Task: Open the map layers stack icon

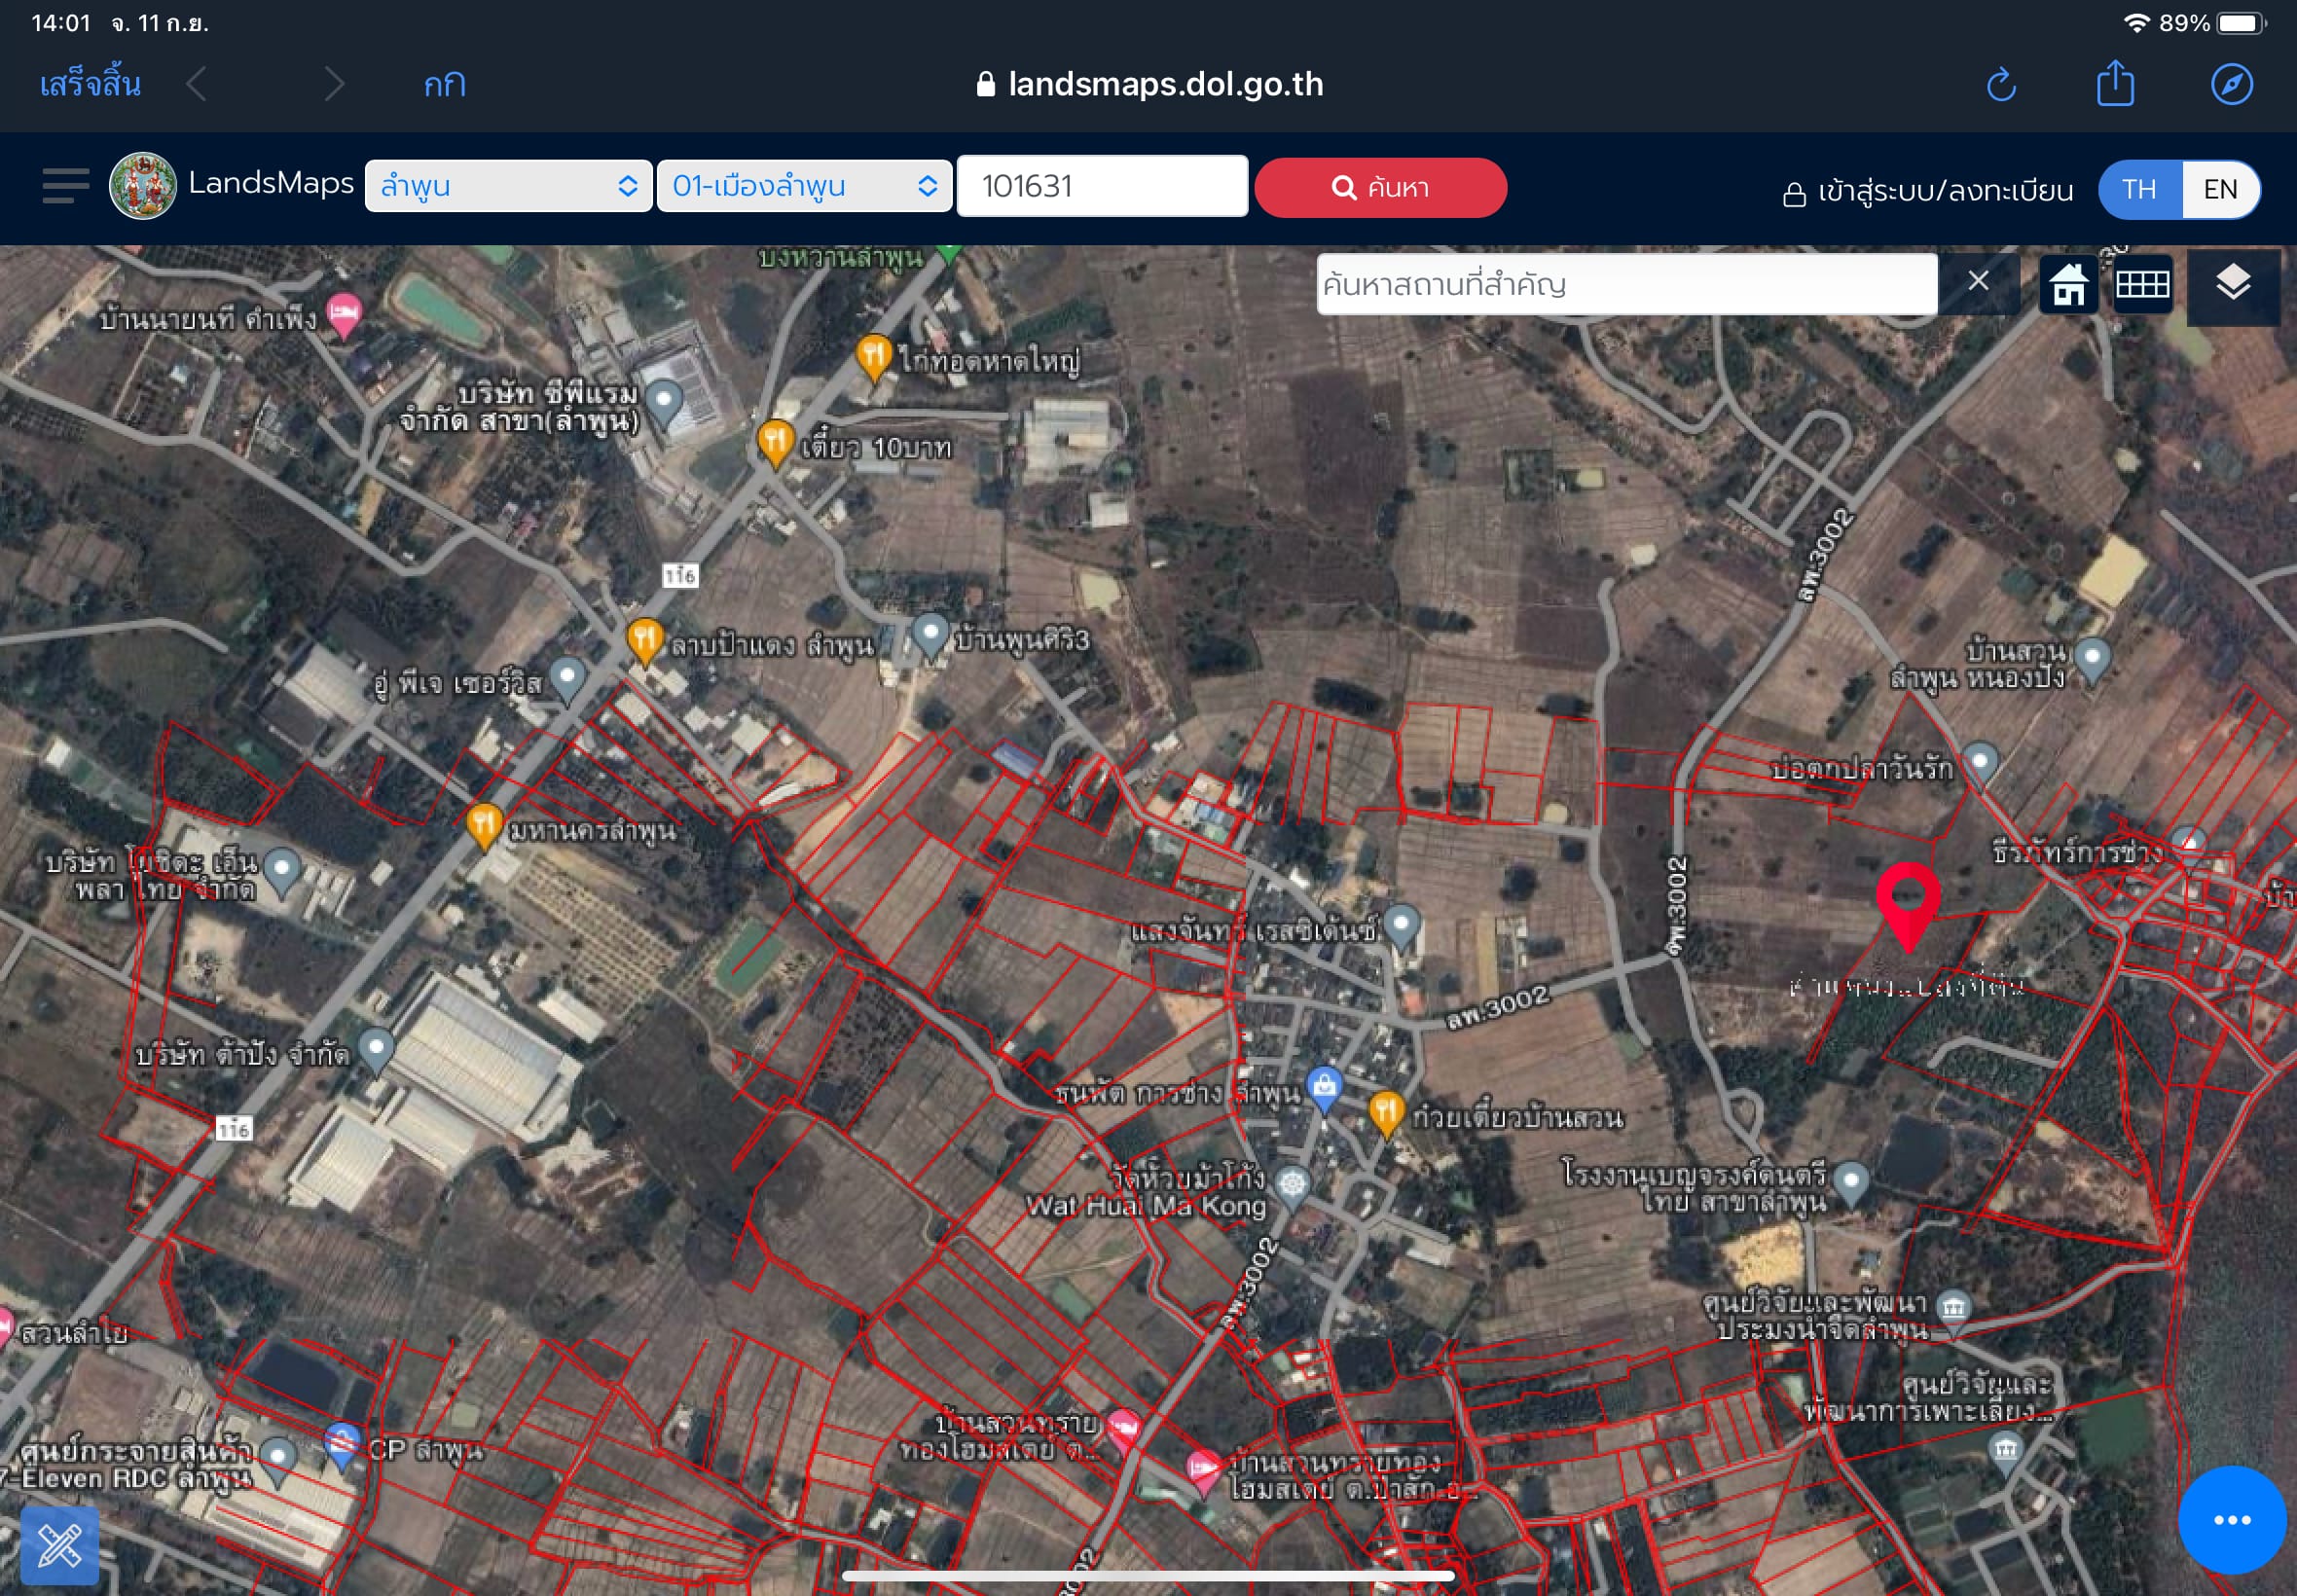Action: pos(2233,285)
